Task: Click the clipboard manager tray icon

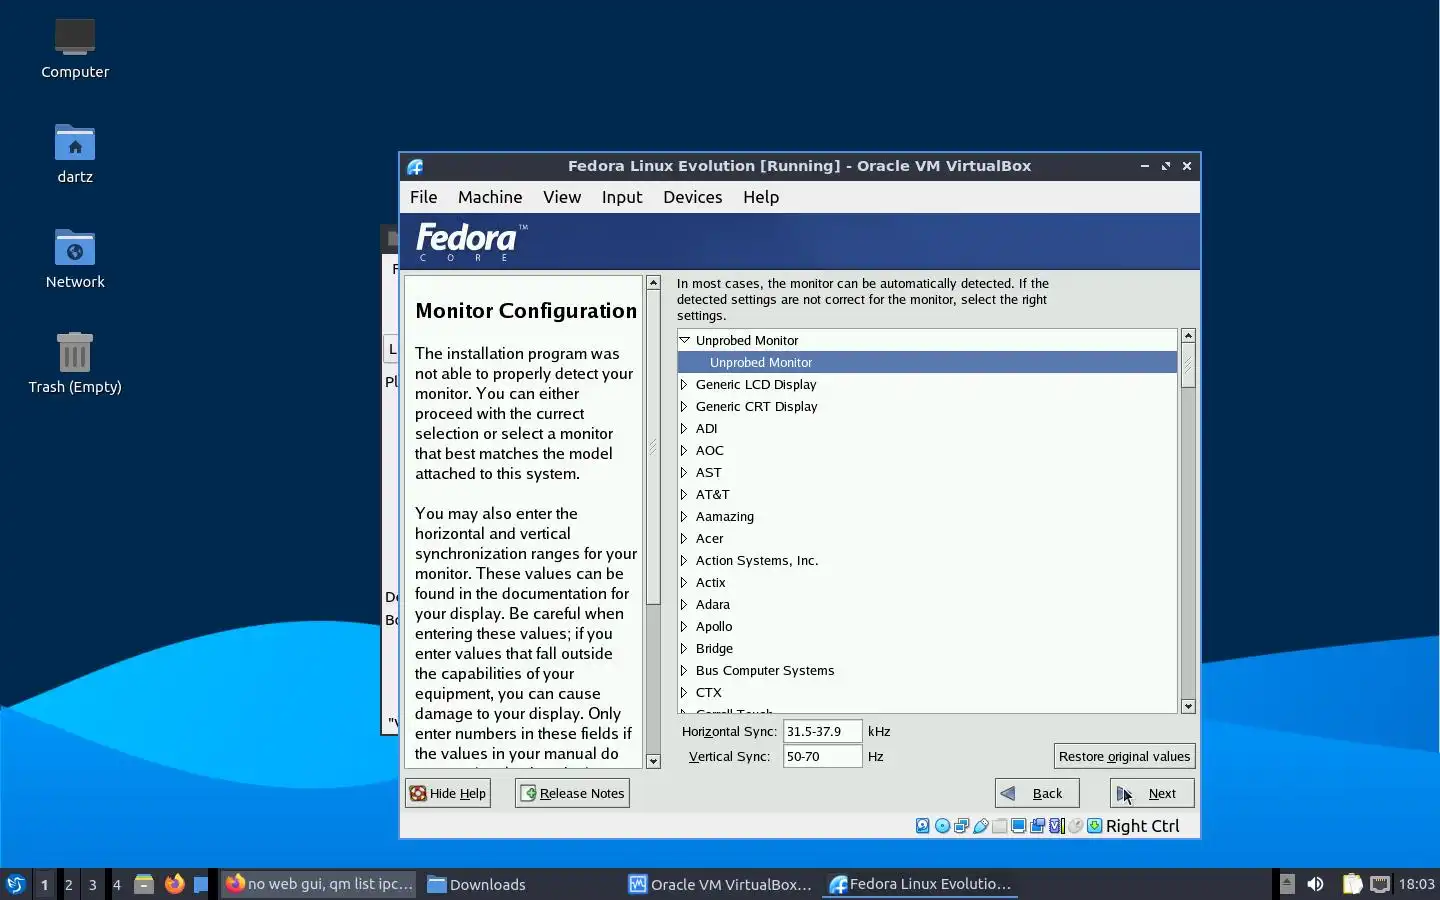Action: (x=1352, y=884)
